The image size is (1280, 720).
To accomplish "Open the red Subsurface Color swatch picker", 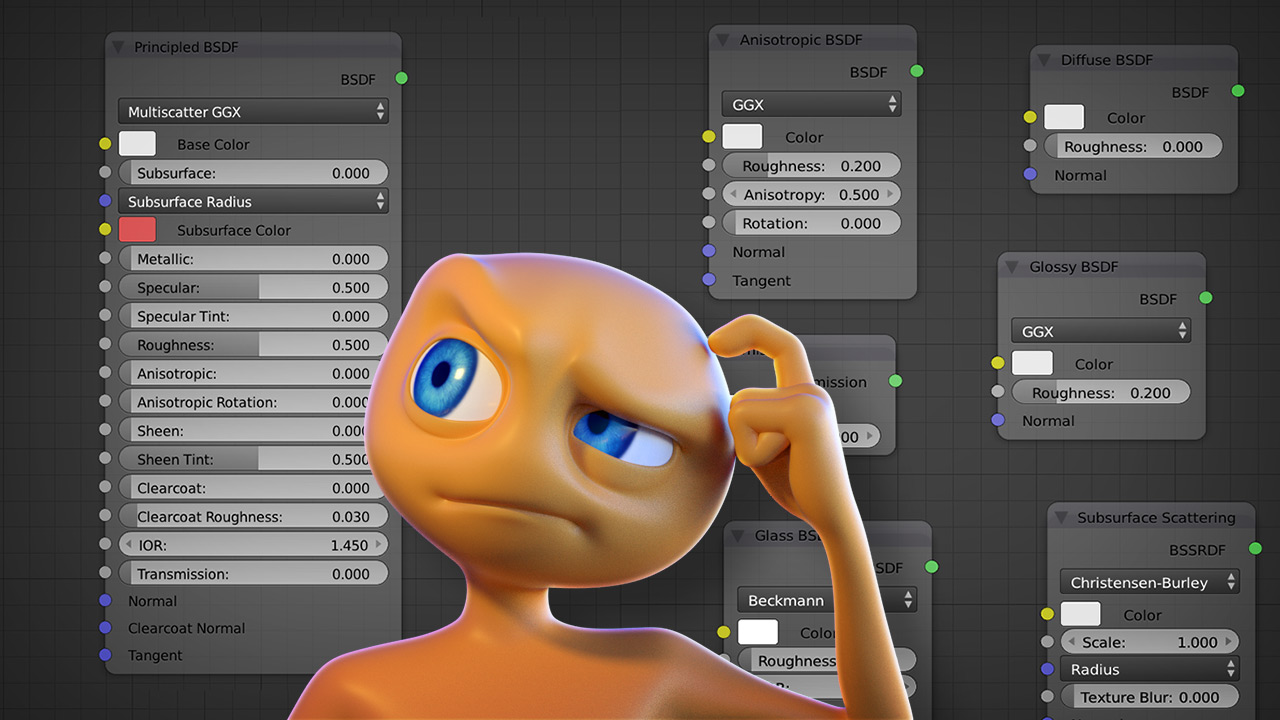I will (137, 229).
